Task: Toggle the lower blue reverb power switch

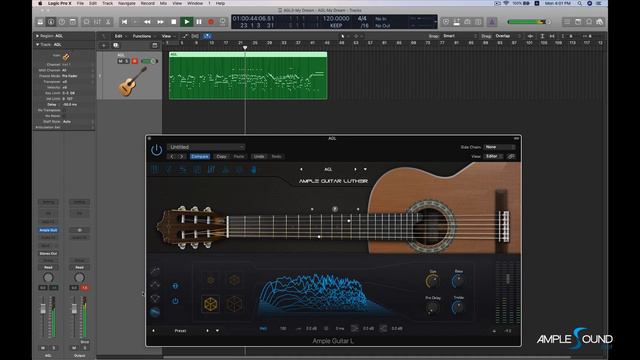Action: tap(175, 301)
